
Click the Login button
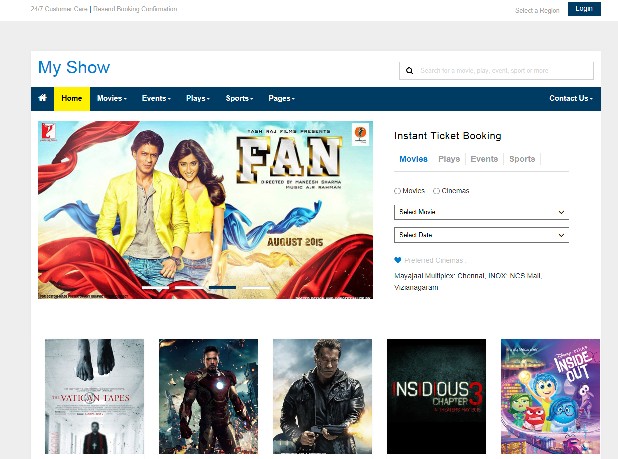tap(584, 9)
